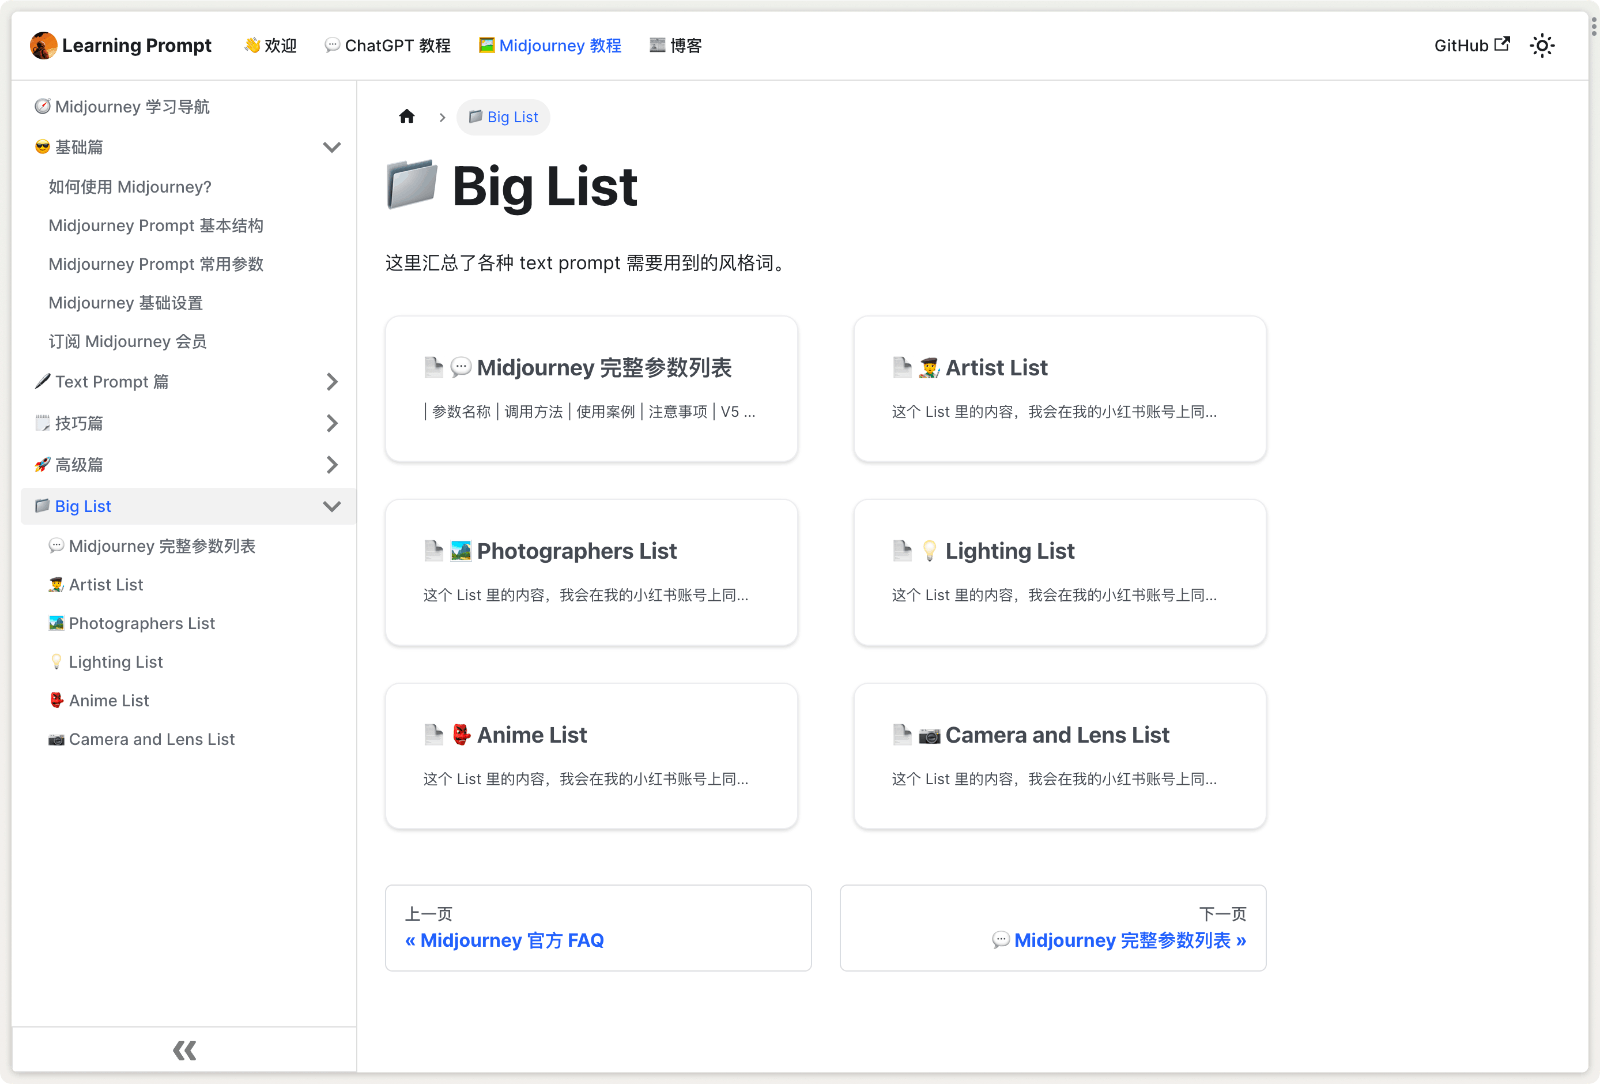Toggle dark/light mode sun icon
1600x1084 pixels.
pos(1542,45)
